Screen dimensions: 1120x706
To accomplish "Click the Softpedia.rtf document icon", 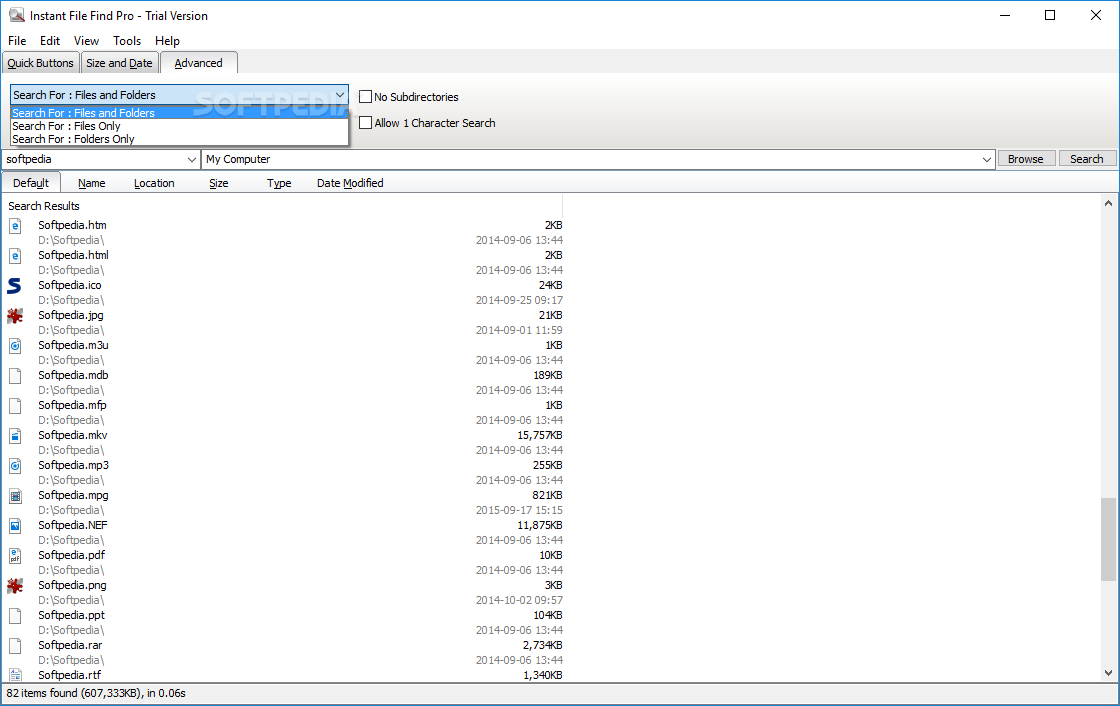I will 15,674.
